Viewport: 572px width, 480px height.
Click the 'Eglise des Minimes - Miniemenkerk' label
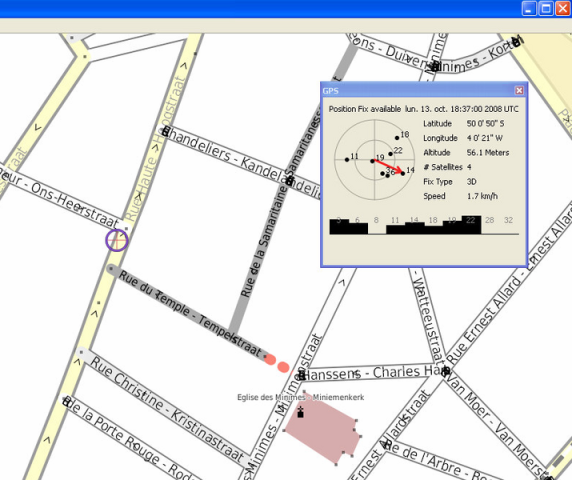click(x=301, y=397)
